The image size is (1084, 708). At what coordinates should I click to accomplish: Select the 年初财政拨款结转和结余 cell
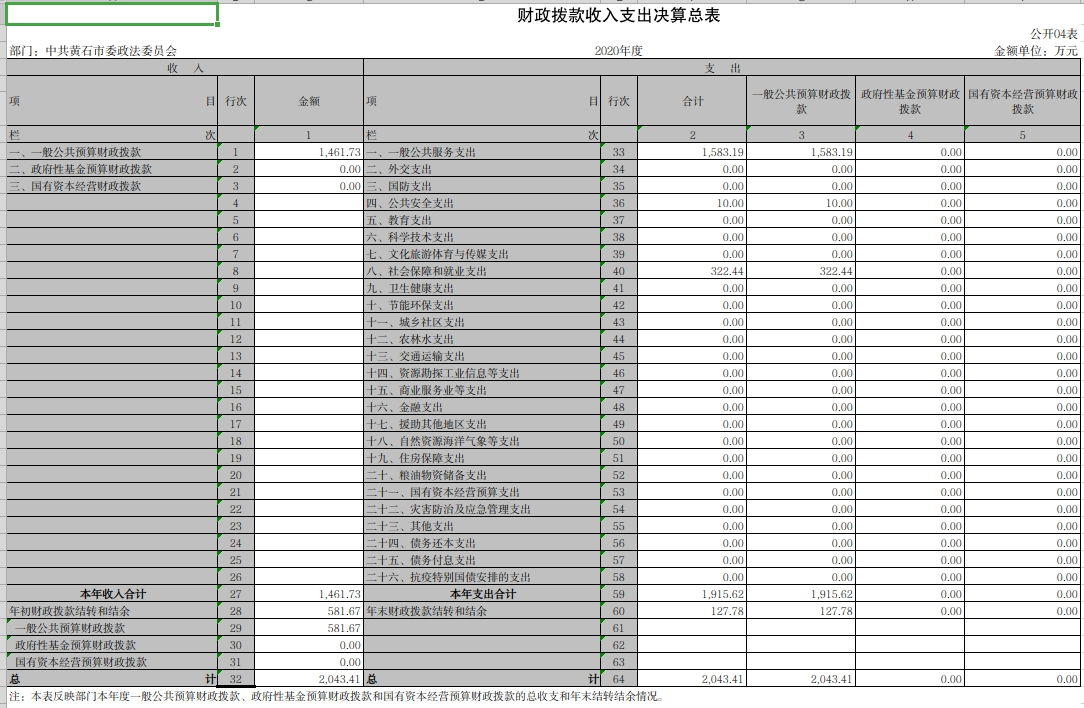pyautogui.click(x=112, y=611)
